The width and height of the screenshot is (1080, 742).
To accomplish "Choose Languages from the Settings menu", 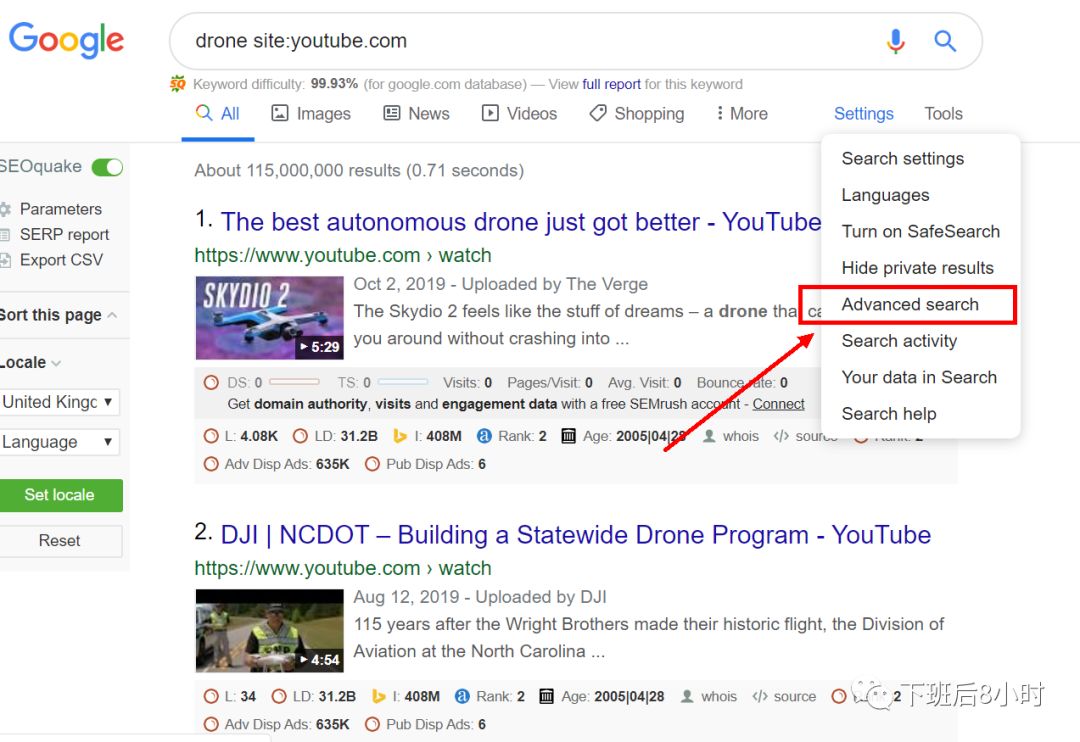I will point(885,195).
